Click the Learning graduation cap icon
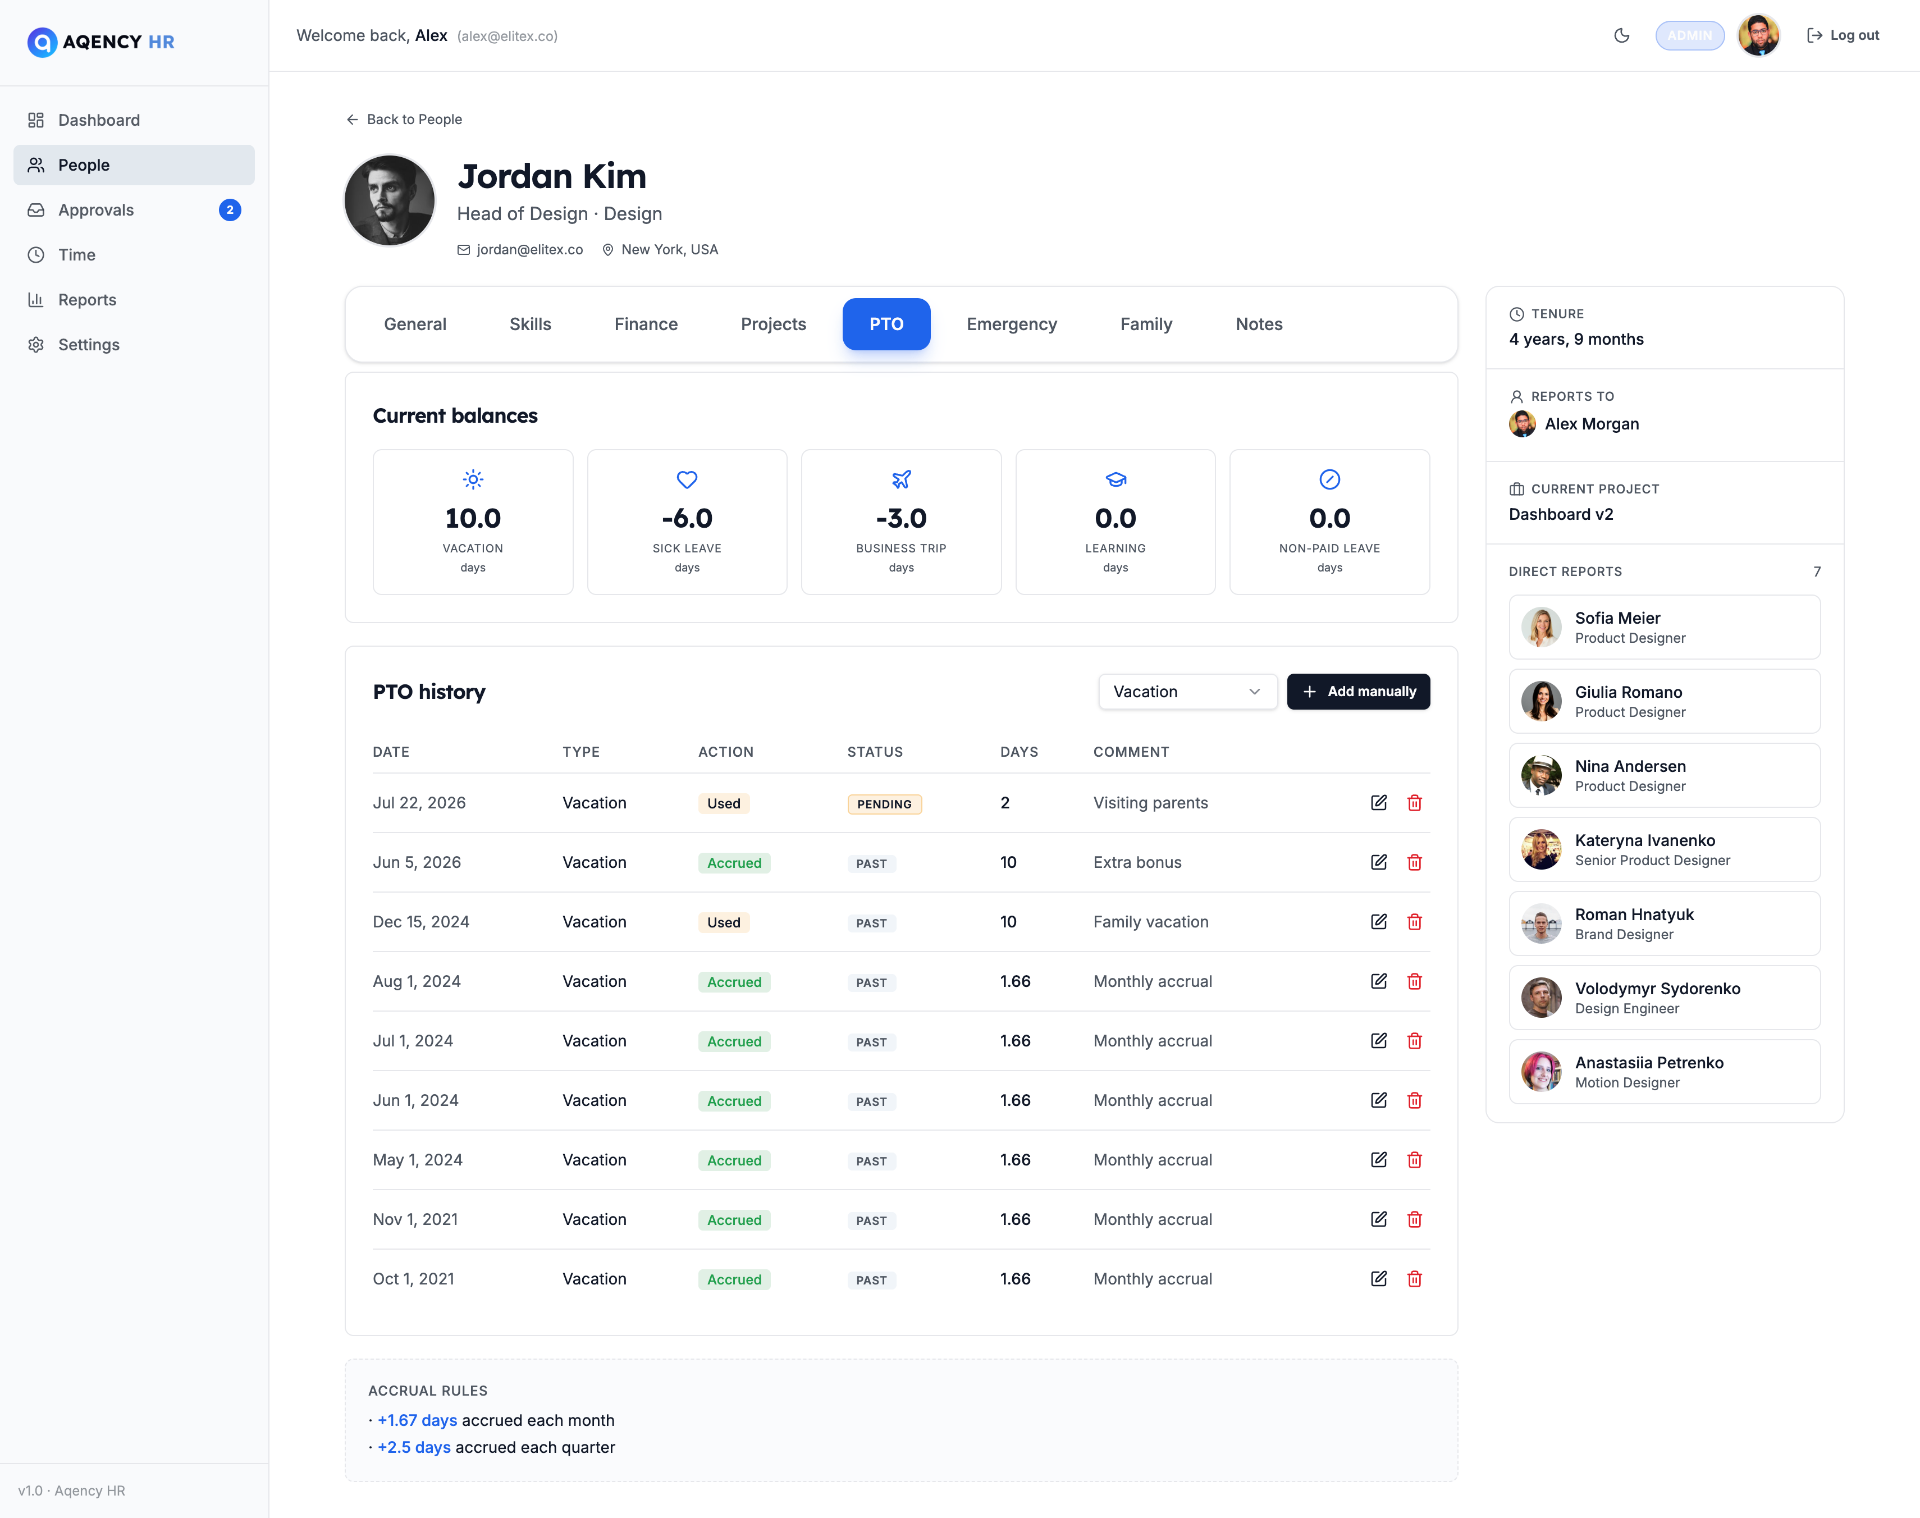Screen dimensions: 1920x1518 click(1115, 480)
